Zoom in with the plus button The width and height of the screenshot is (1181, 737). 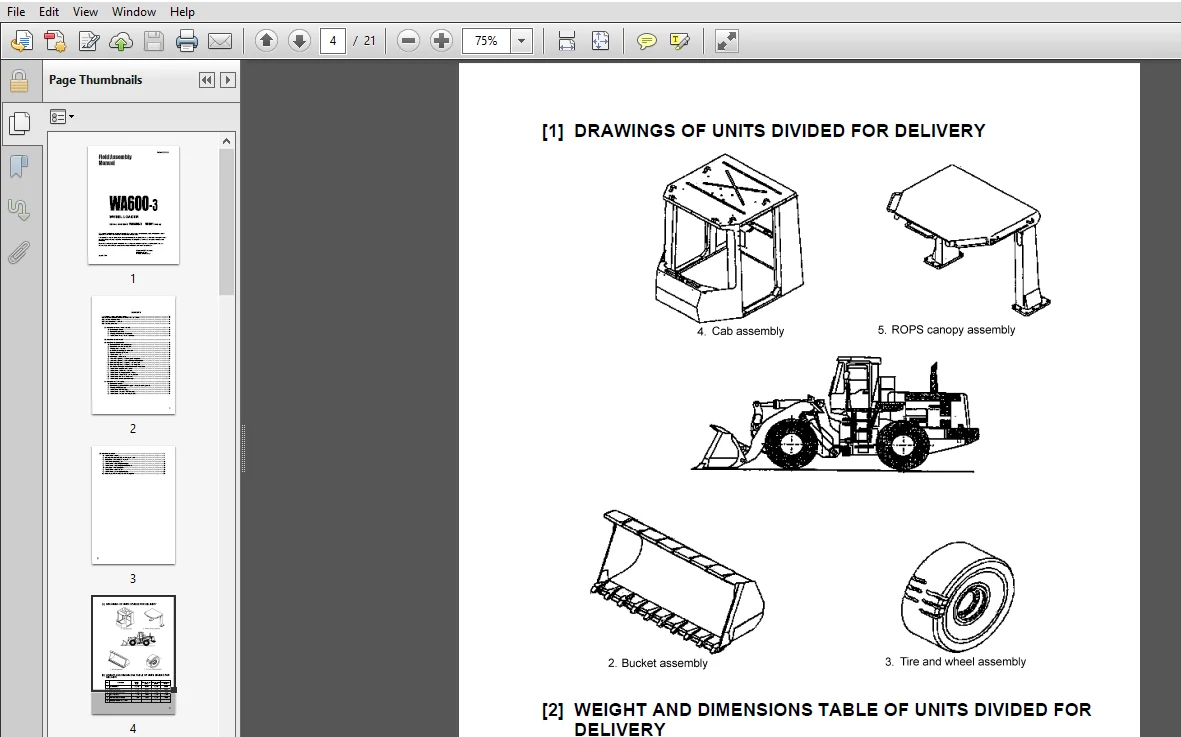(441, 41)
